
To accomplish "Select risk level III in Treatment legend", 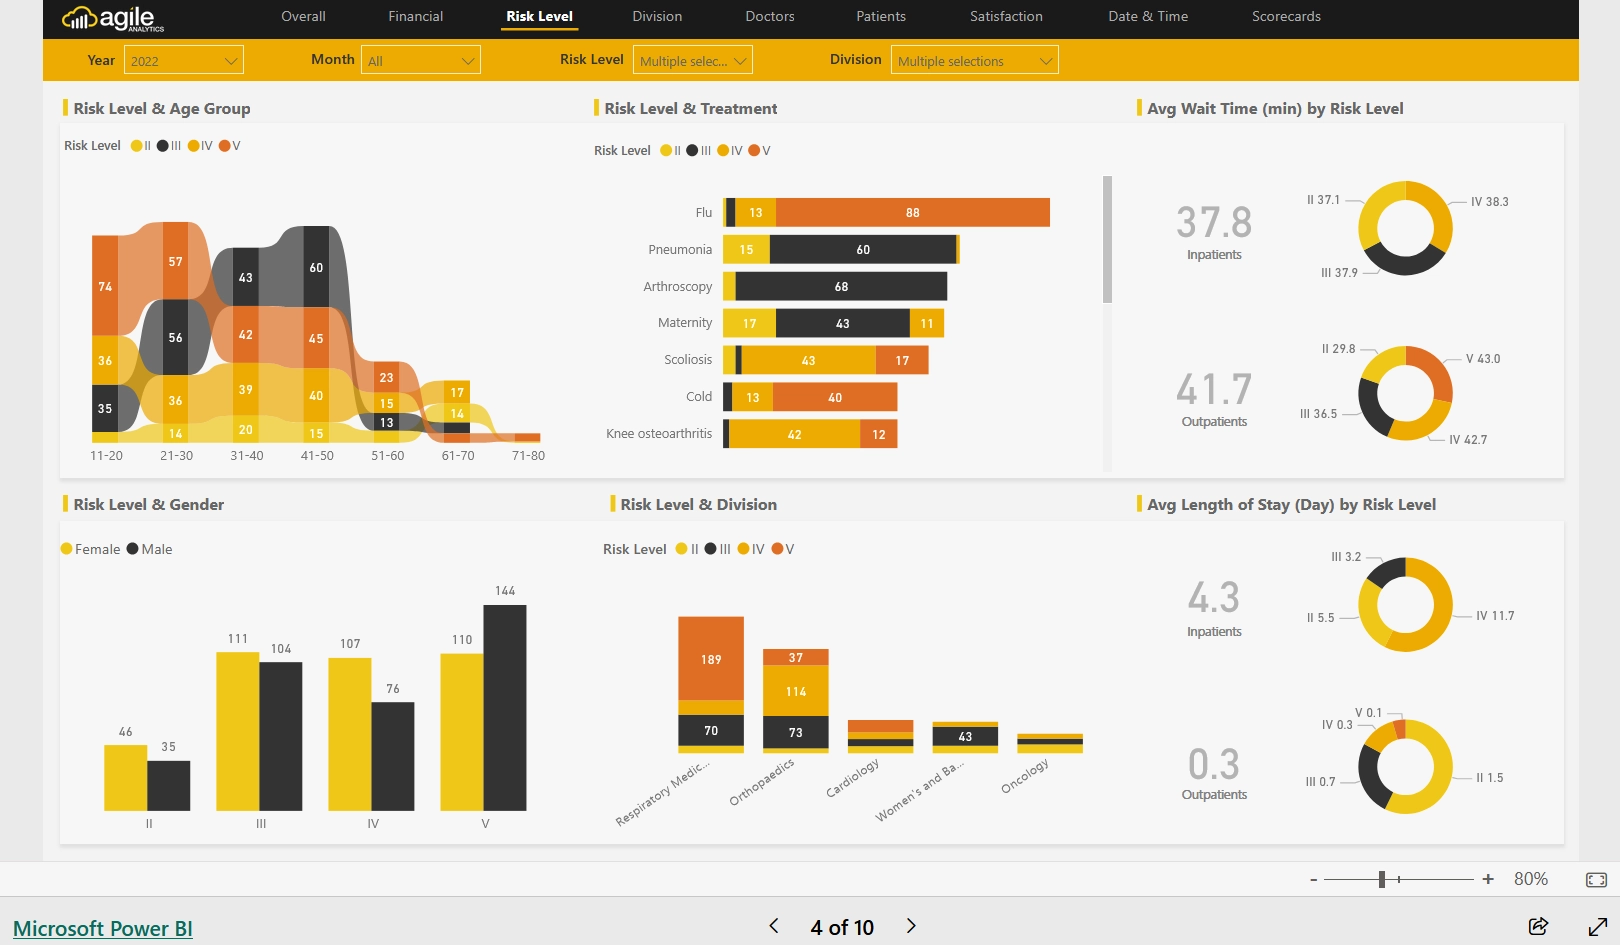I will click(699, 151).
